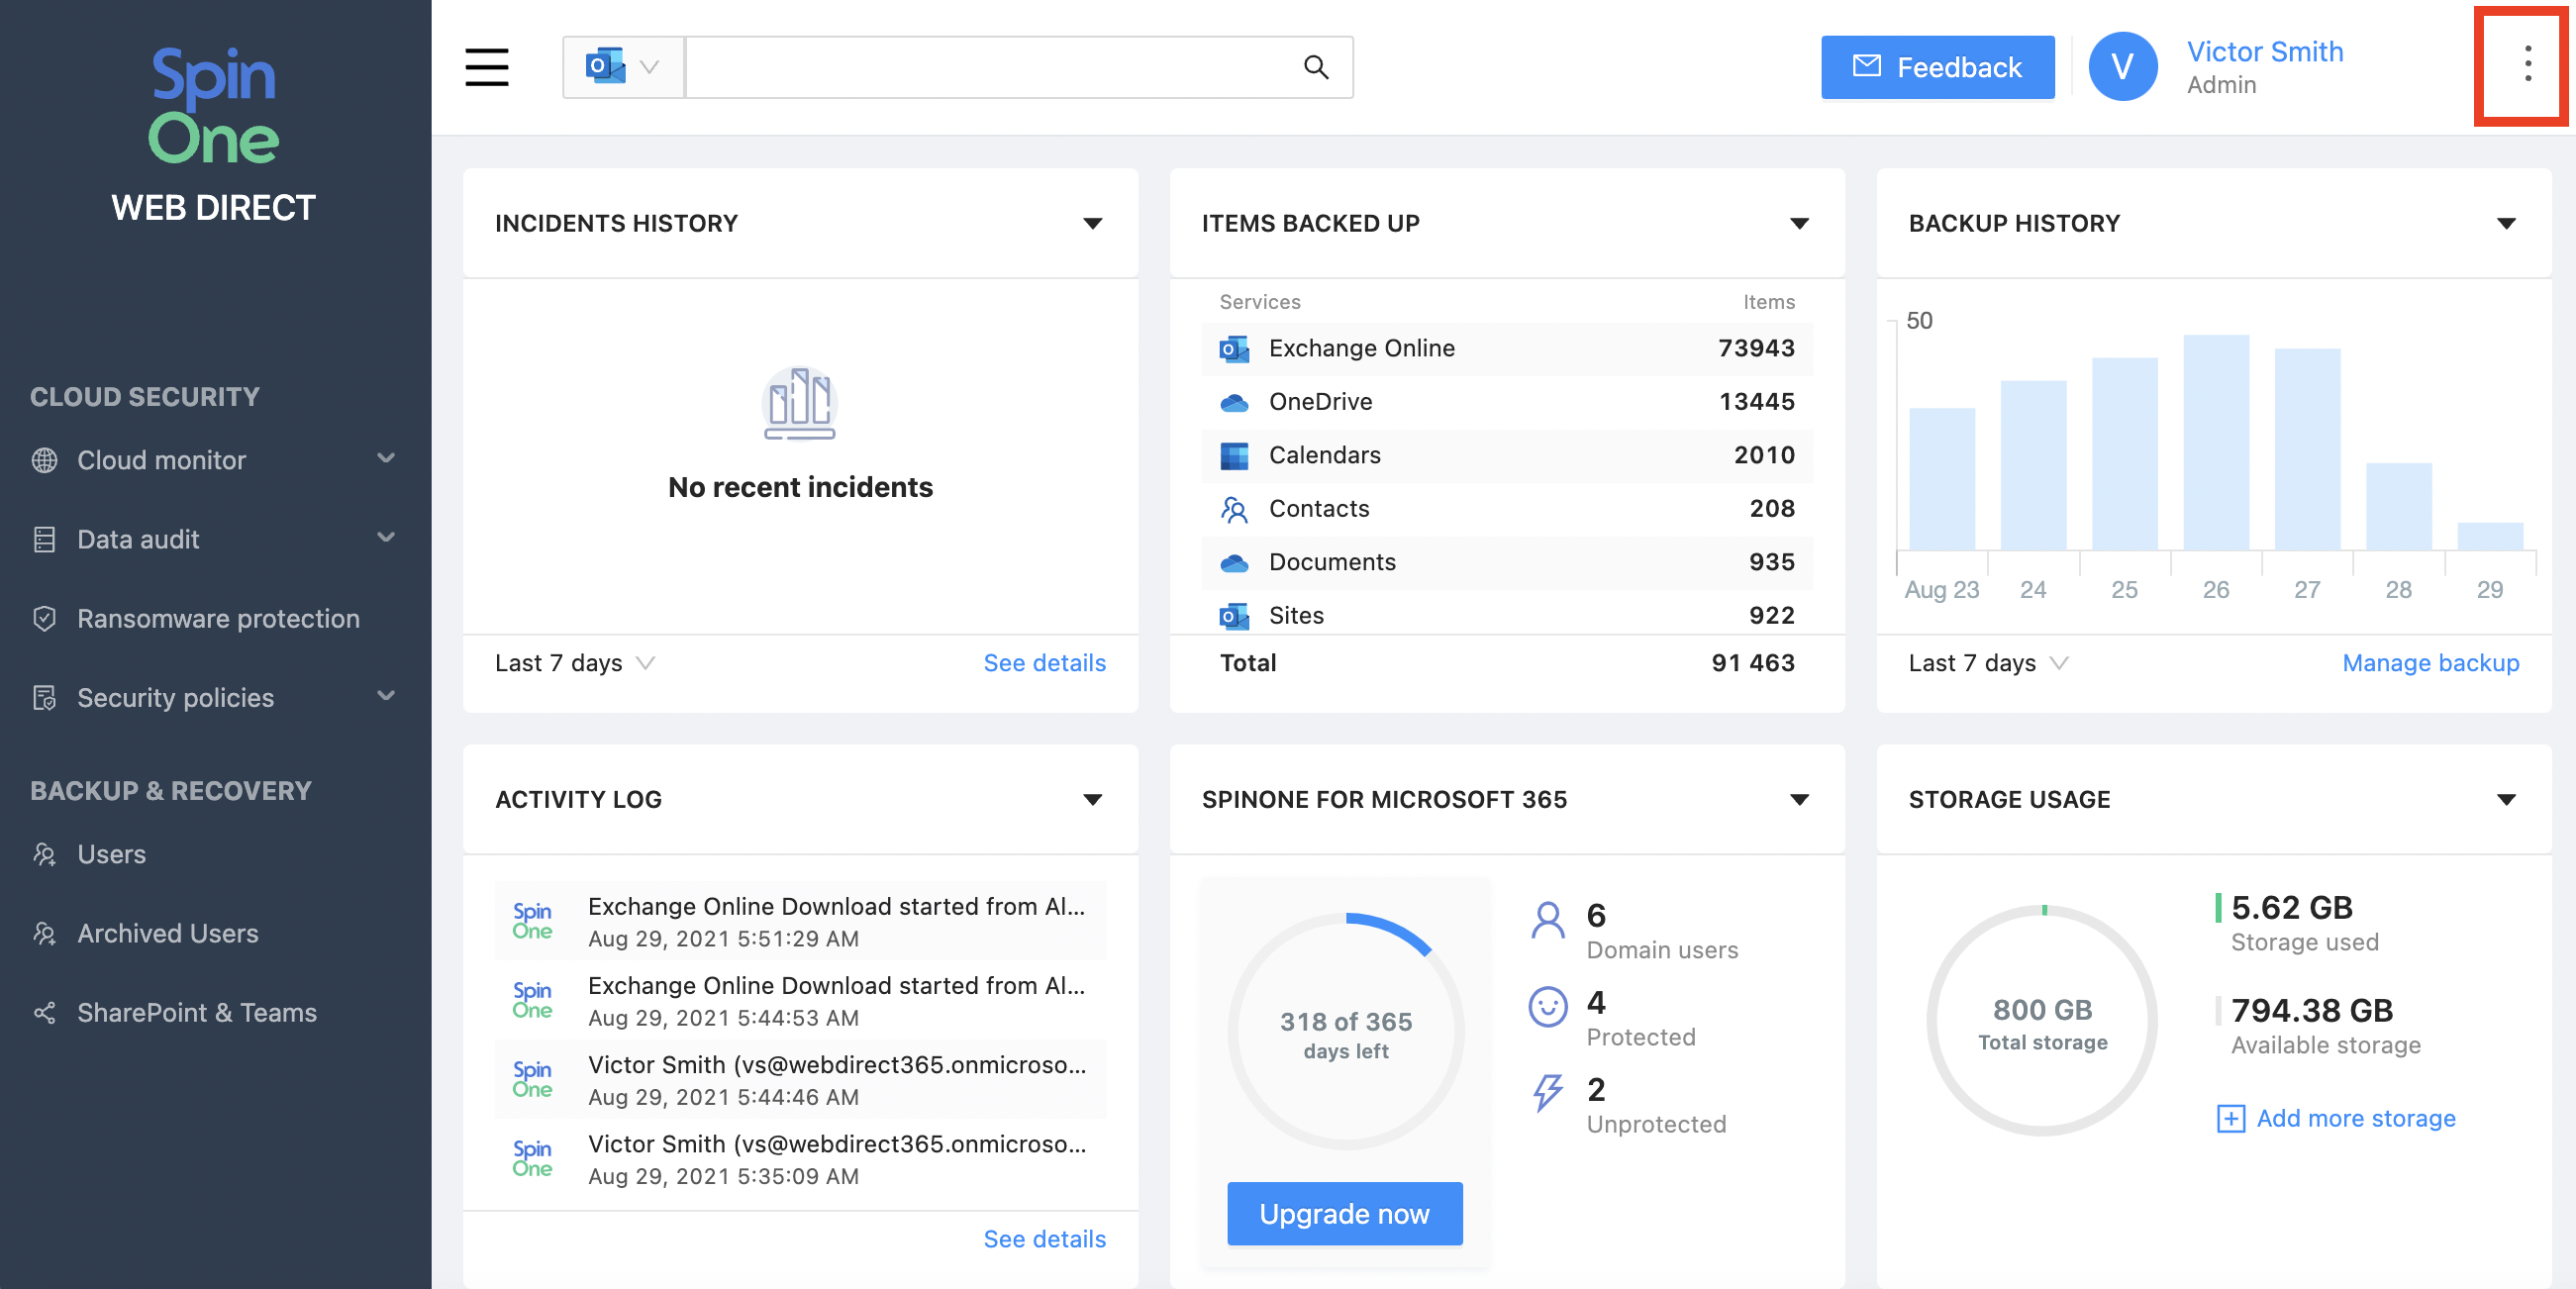Click the Domain users person icon
2576x1289 pixels.
pyautogui.click(x=1547, y=920)
